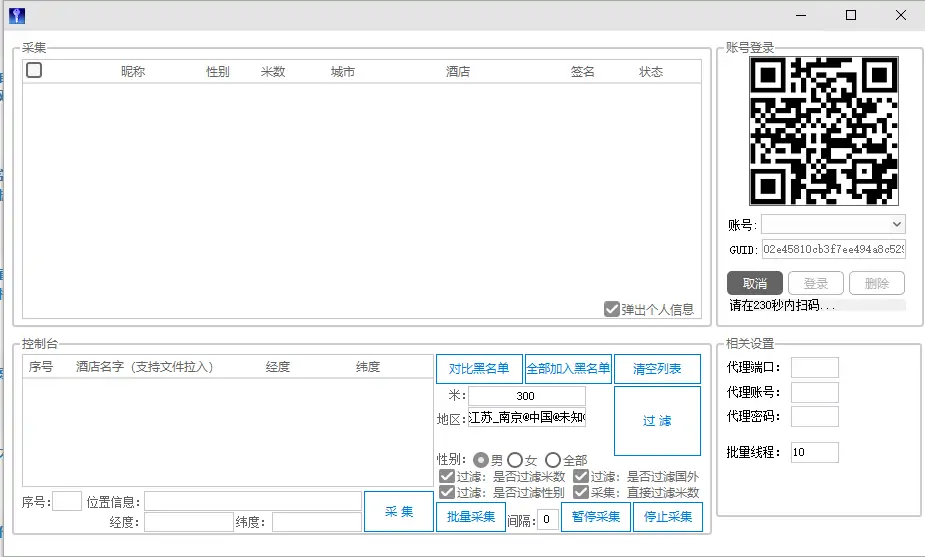Screen dimensions: 925x557
Task: Click the 签名 column header
Action: point(582,71)
